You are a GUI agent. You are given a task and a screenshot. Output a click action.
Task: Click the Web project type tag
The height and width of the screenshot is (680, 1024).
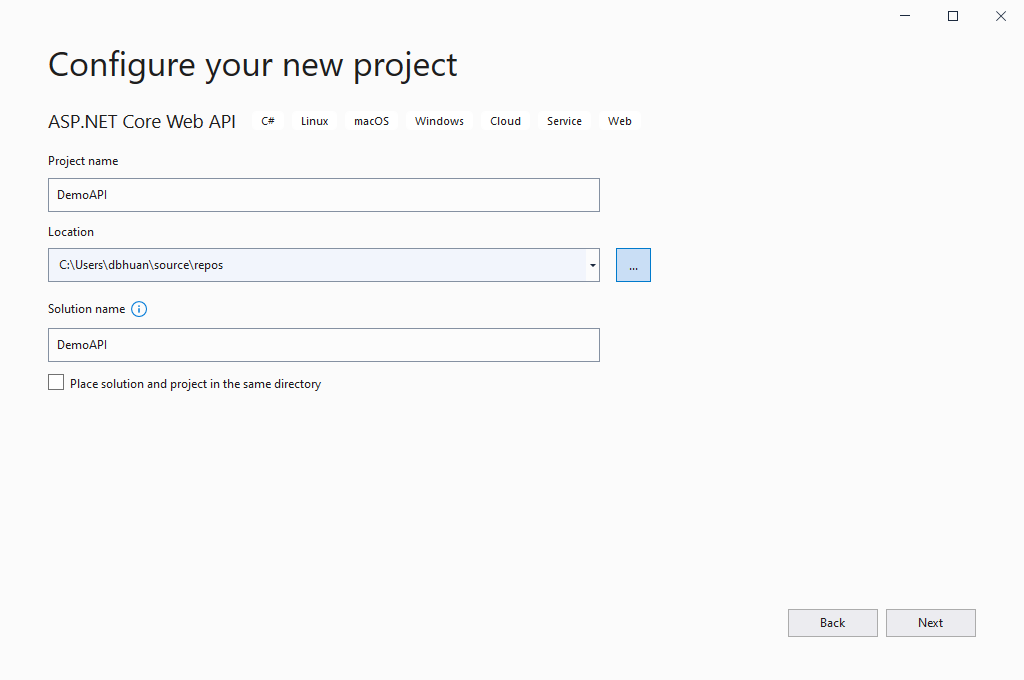point(620,121)
